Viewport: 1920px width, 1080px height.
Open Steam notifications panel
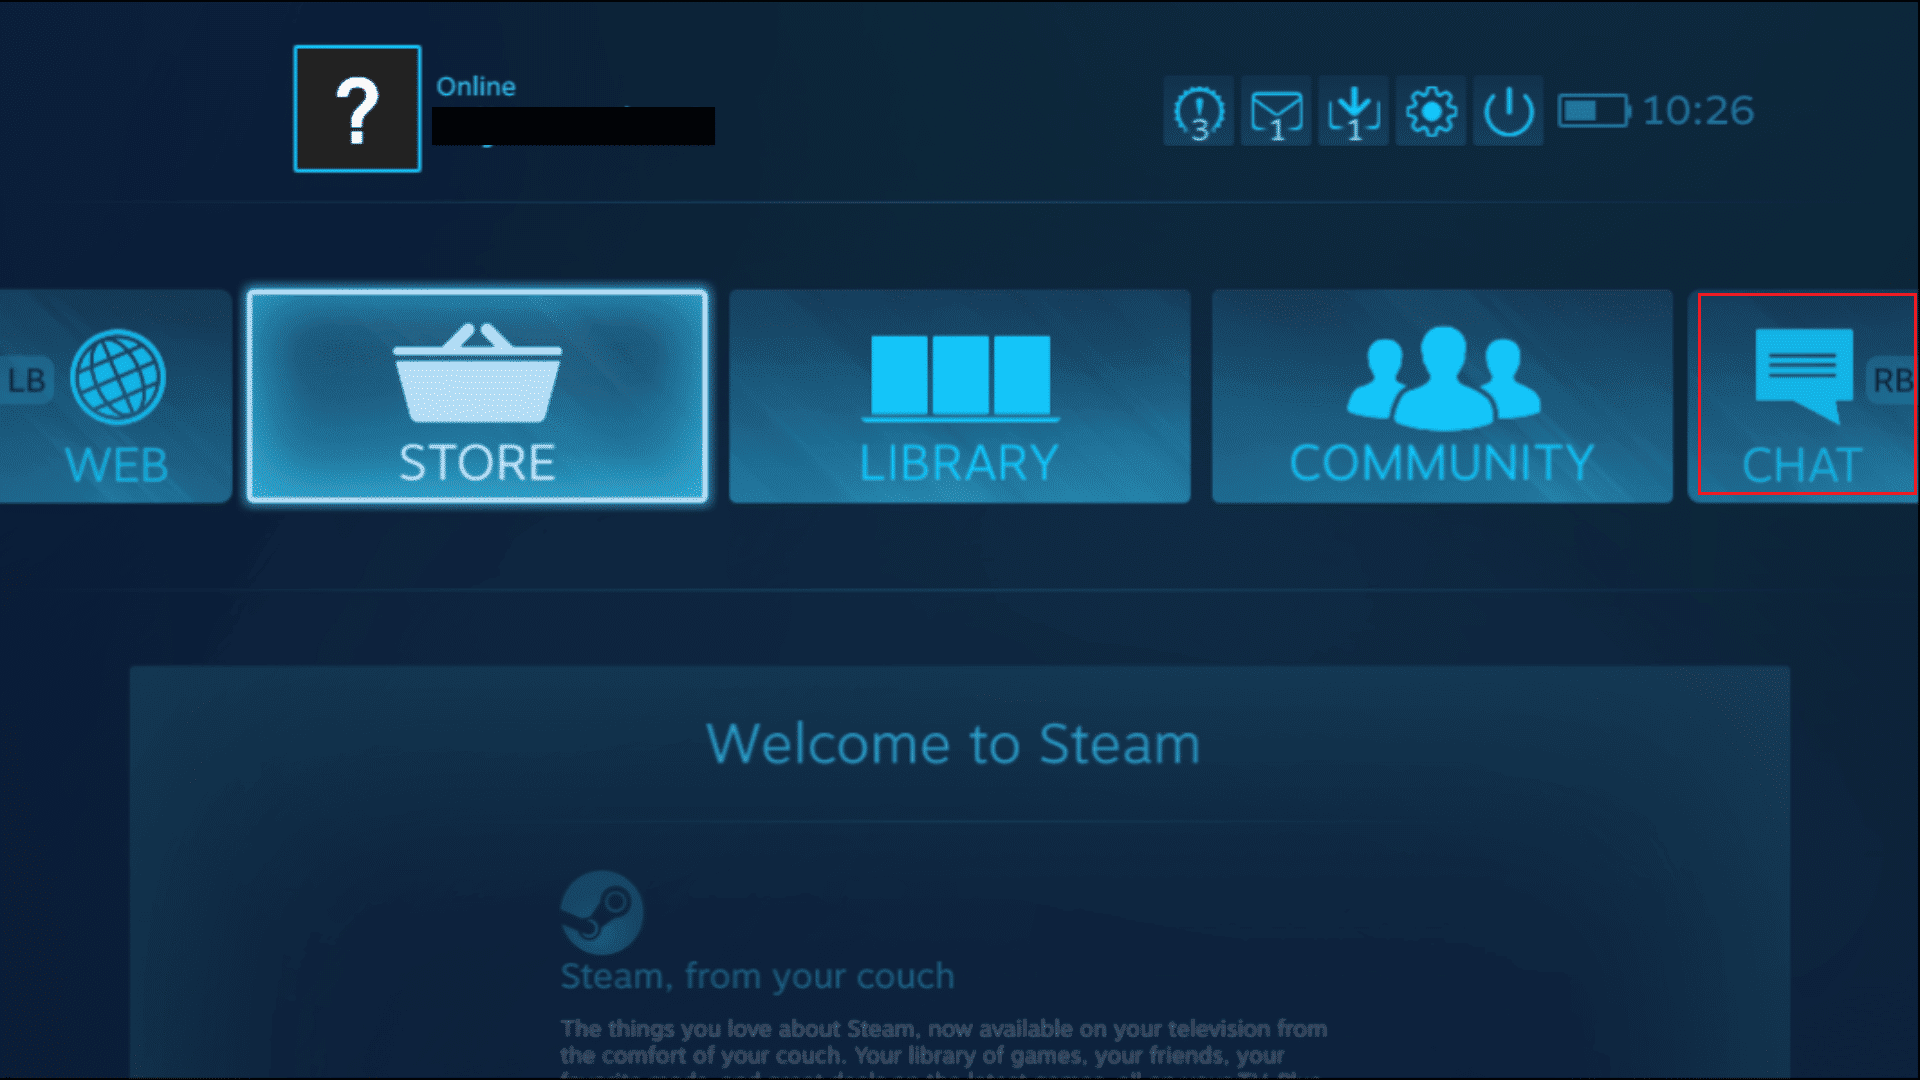1197,111
